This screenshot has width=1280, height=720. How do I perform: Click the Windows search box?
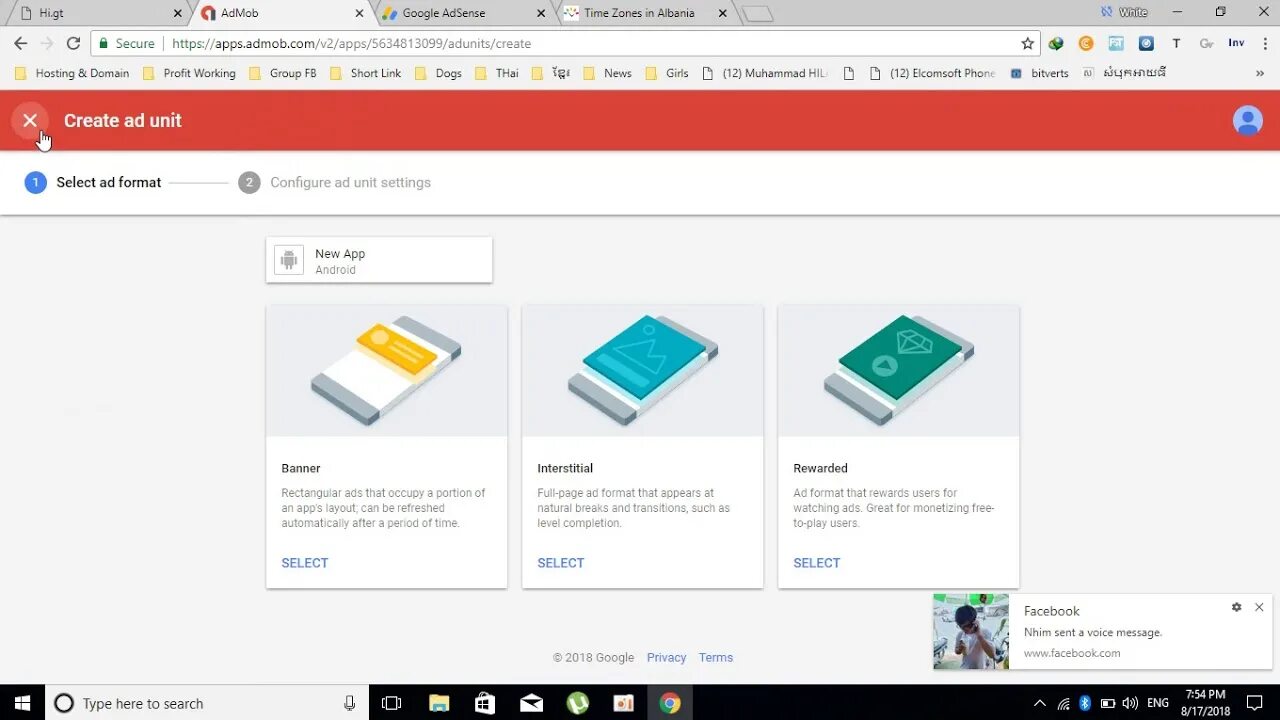[208, 703]
